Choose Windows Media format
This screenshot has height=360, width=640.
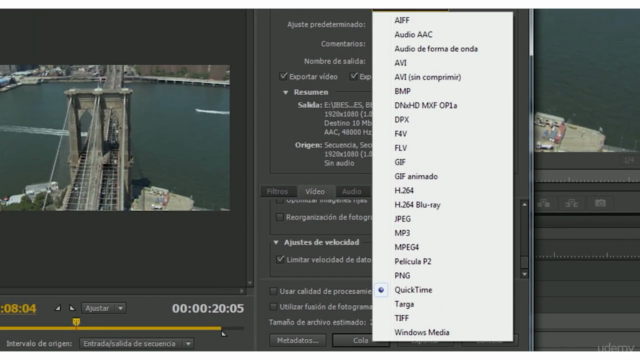[x=422, y=332]
